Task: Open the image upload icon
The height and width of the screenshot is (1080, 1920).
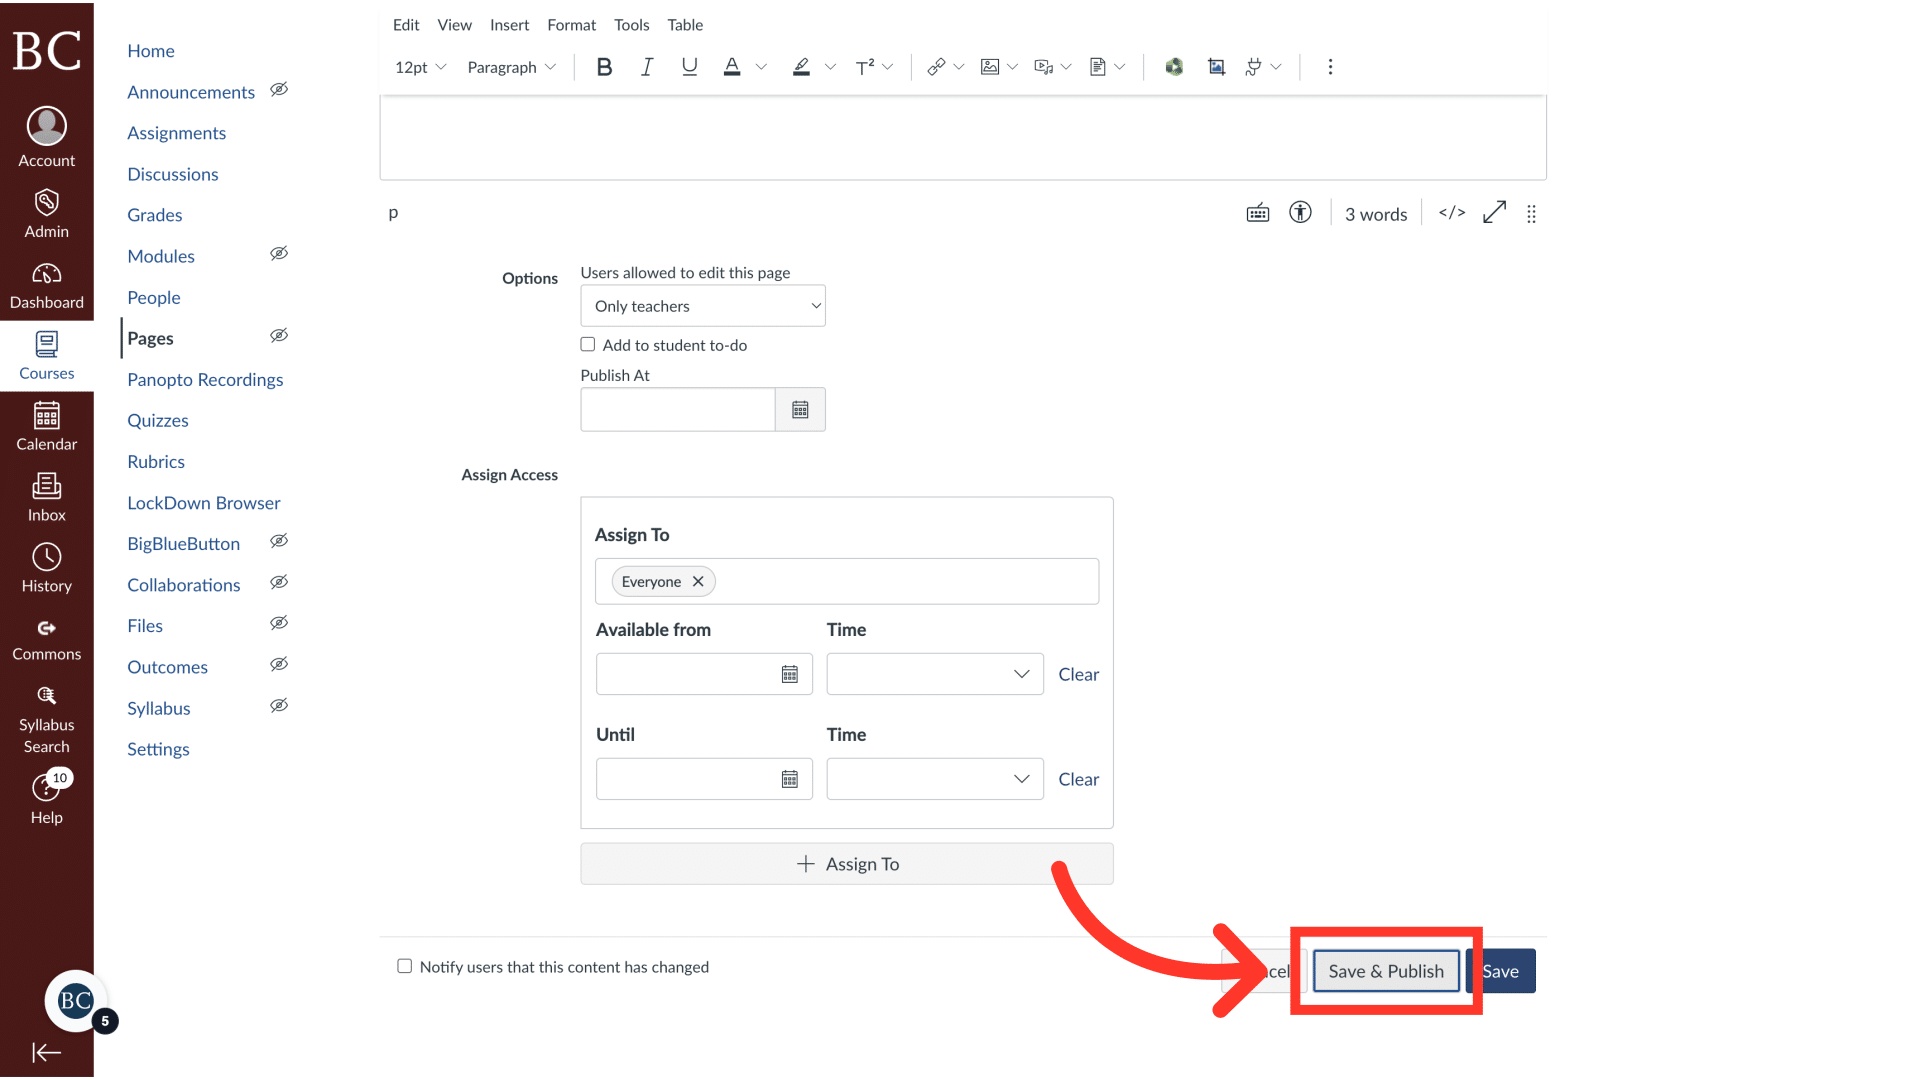Action: (x=990, y=66)
